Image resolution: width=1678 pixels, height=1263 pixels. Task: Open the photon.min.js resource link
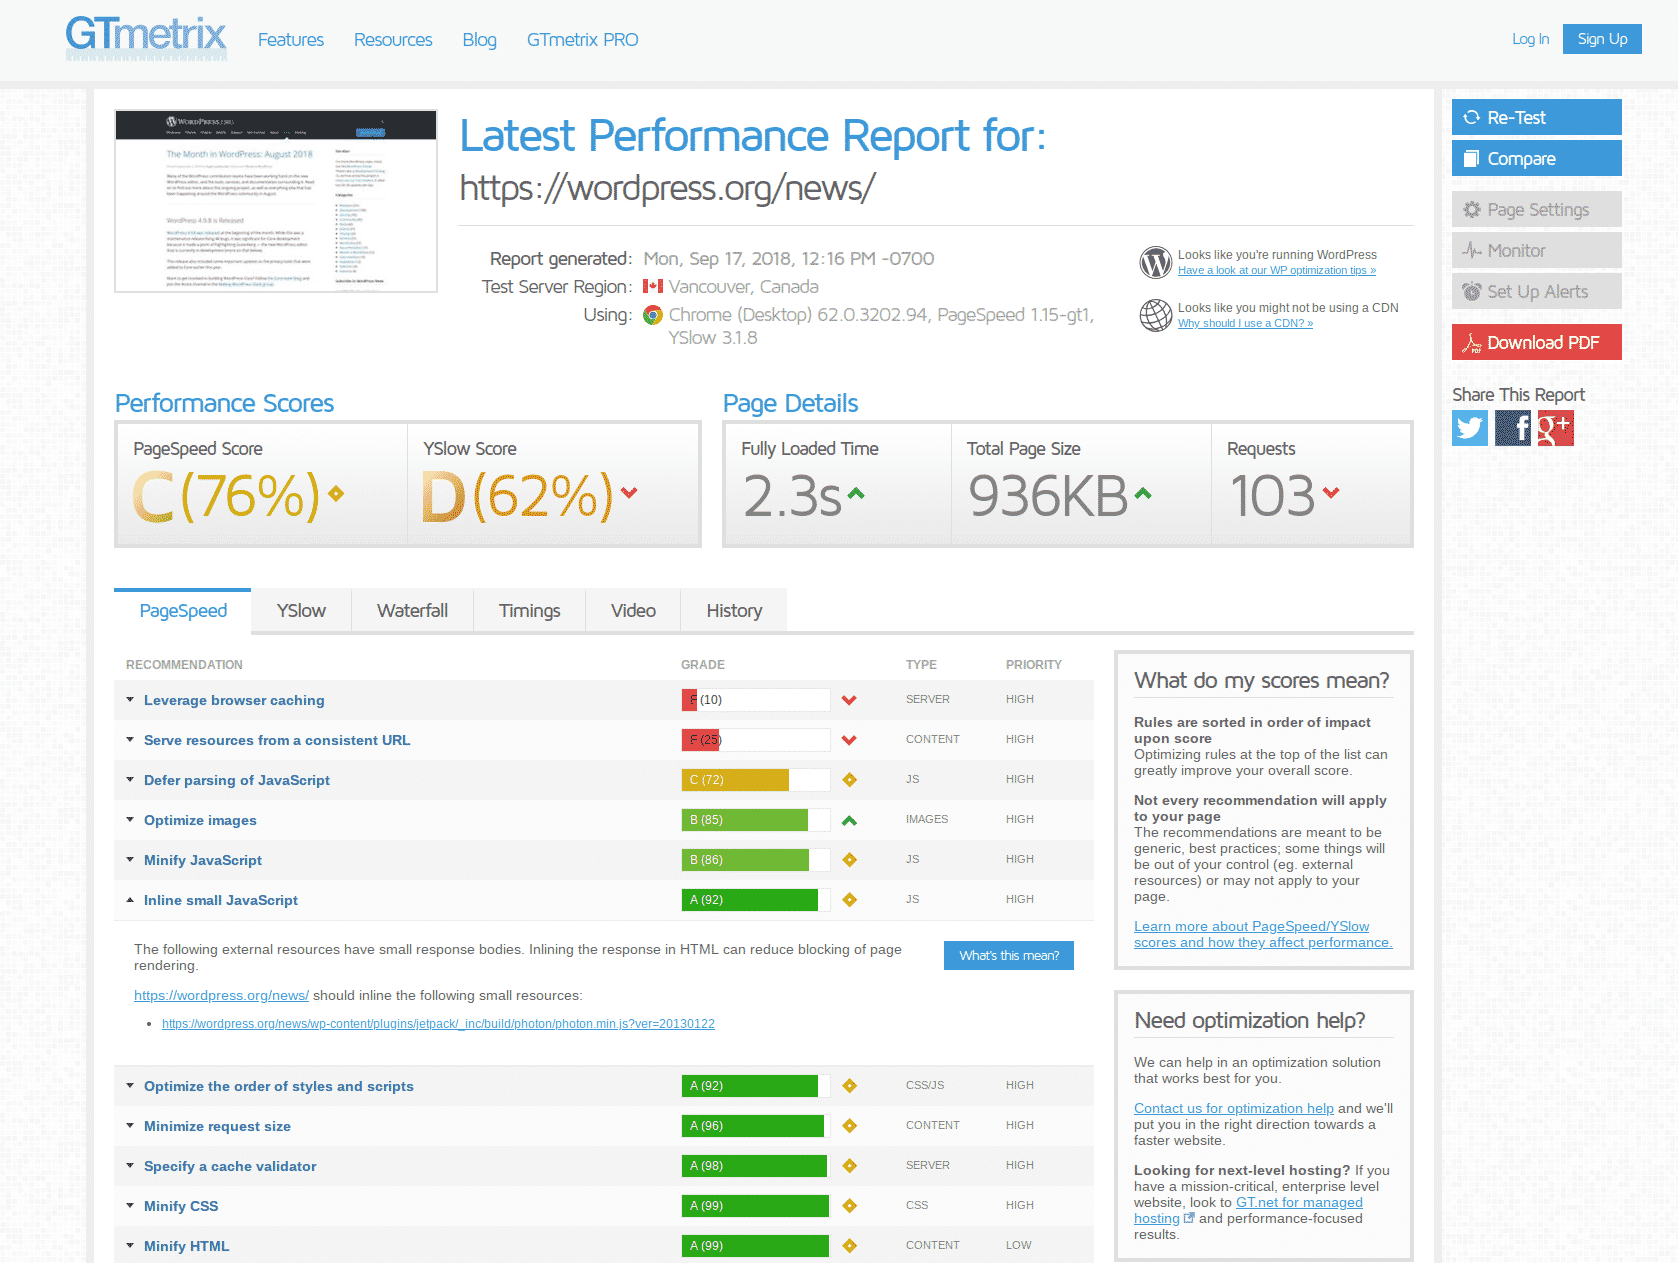438,1024
